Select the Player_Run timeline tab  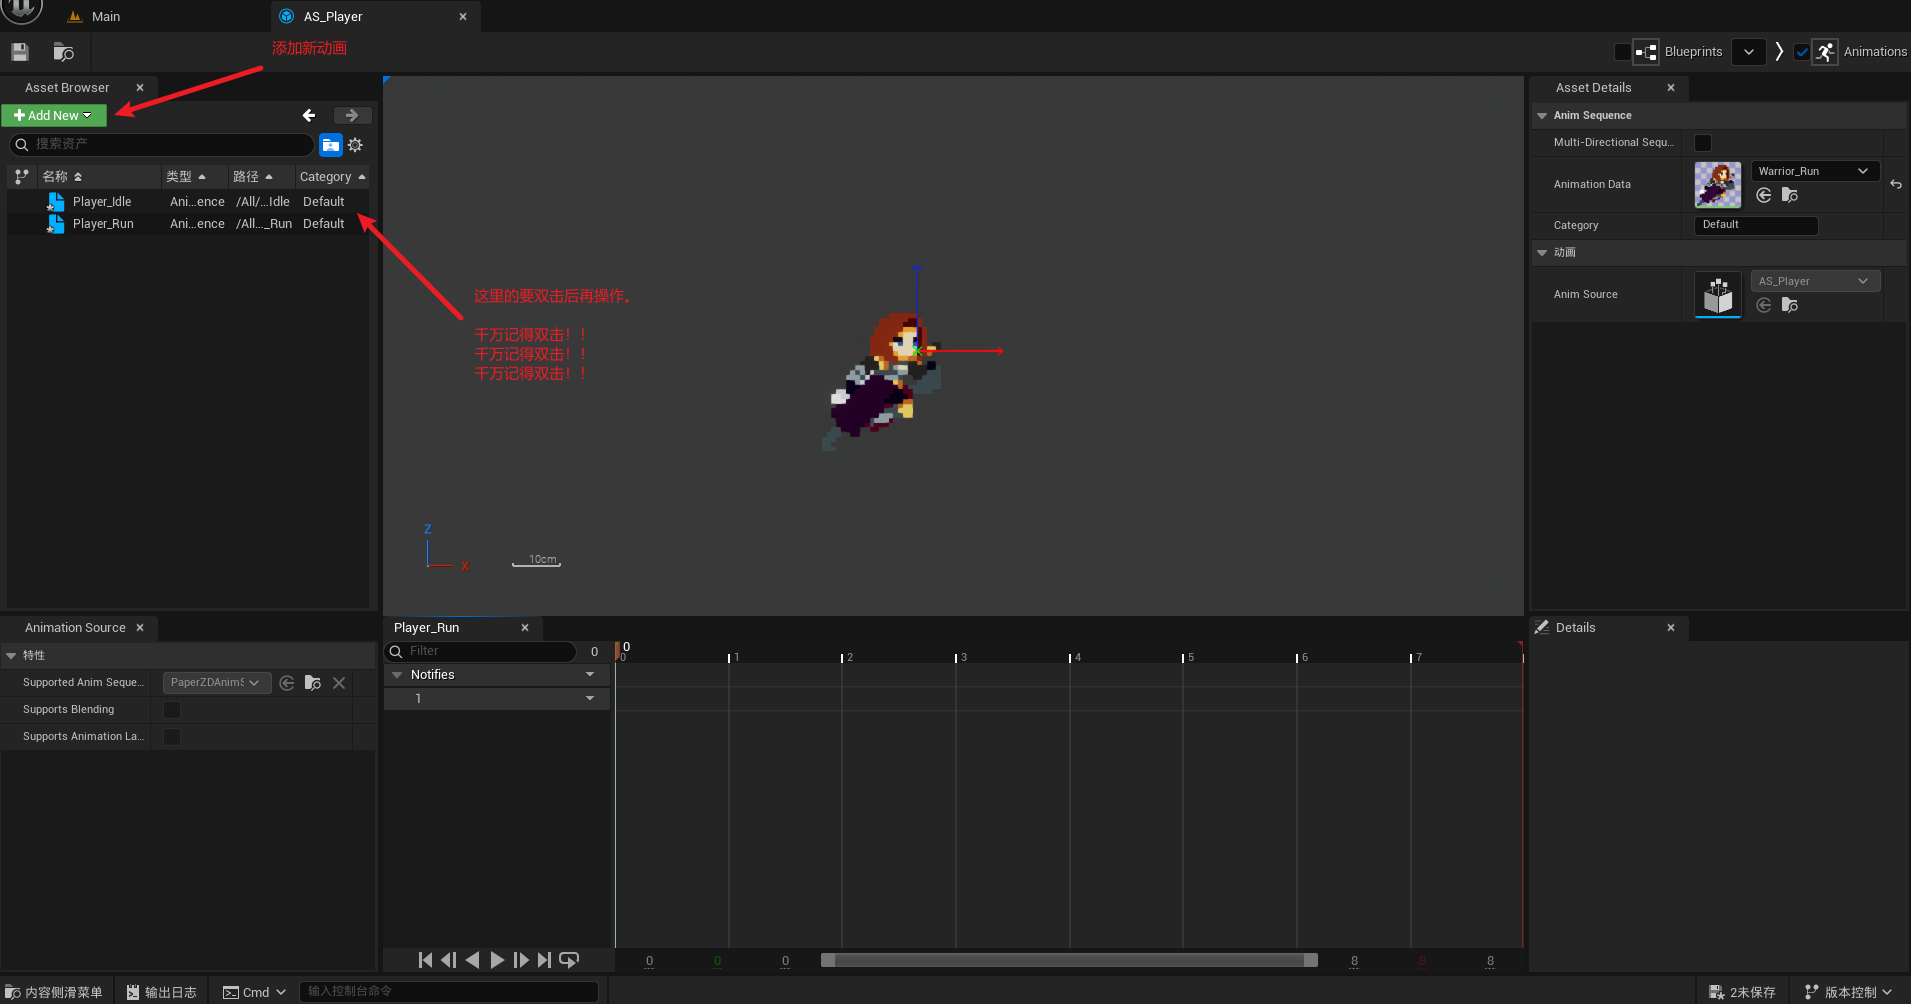pos(427,628)
